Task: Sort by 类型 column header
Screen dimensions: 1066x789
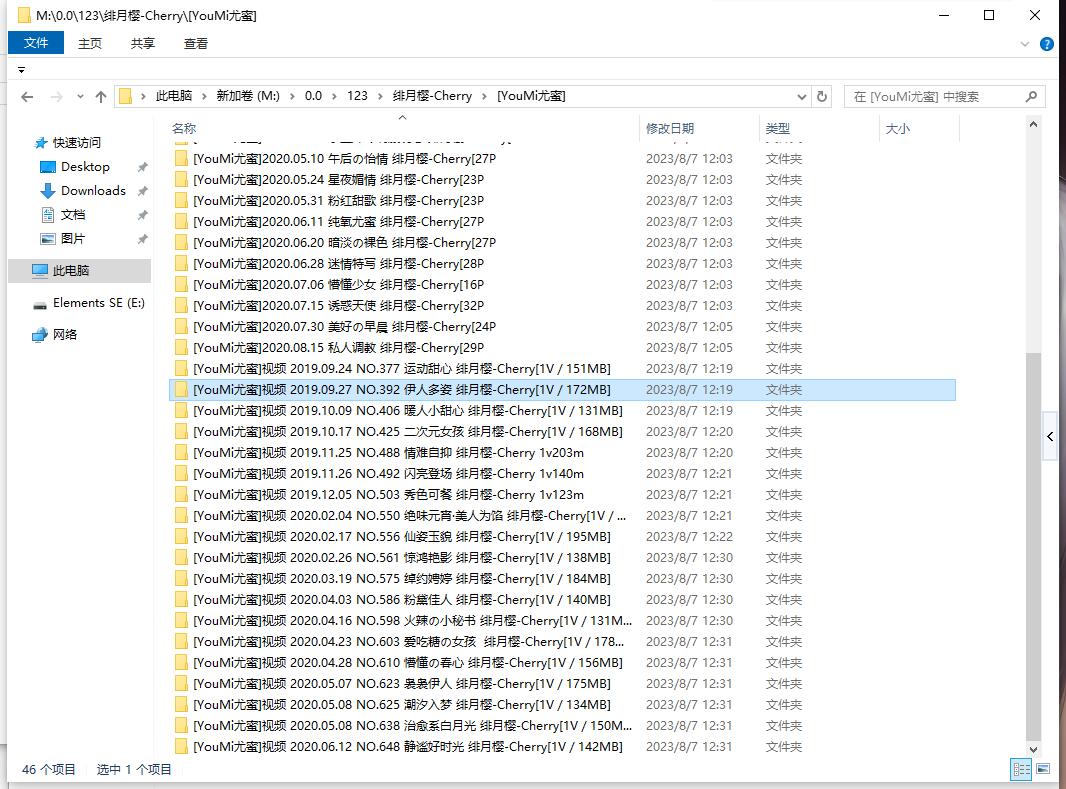Action: coord(778,128)
